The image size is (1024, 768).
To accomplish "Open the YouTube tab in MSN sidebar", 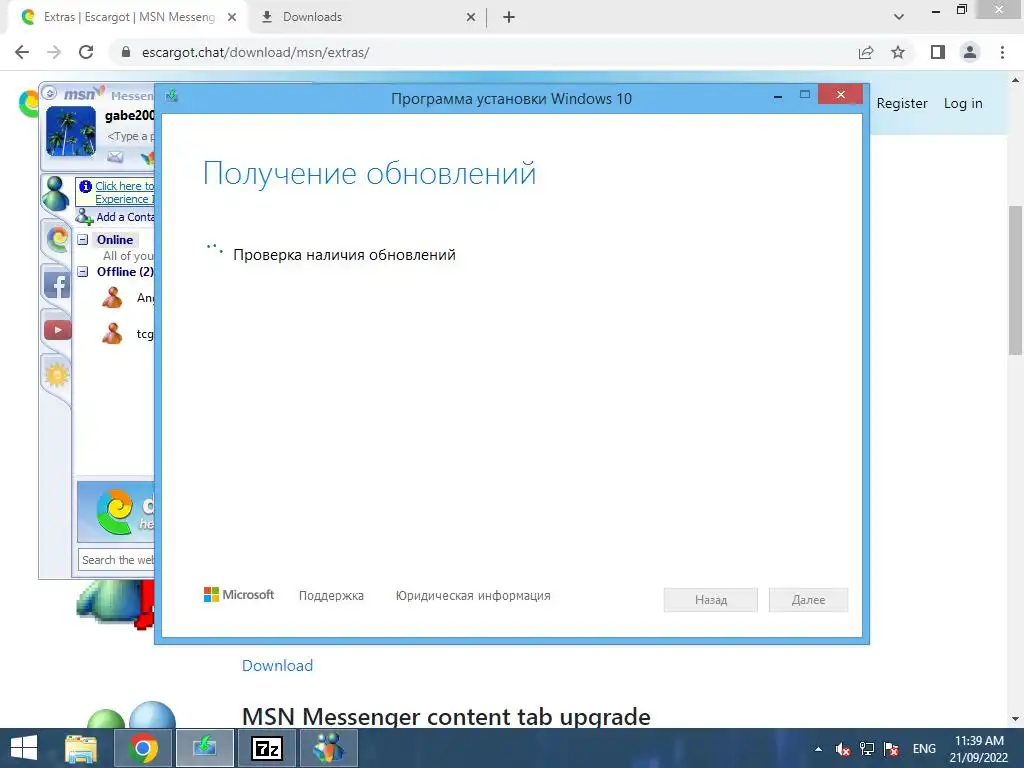I will (x=57, y=330).
